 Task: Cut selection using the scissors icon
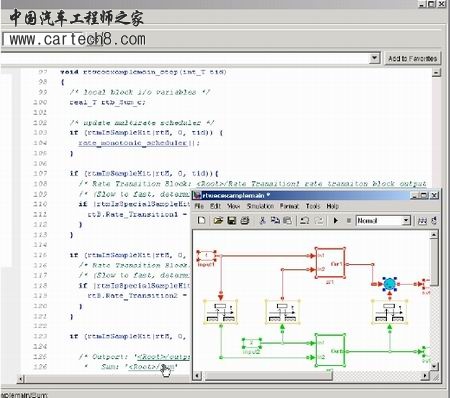262,220
